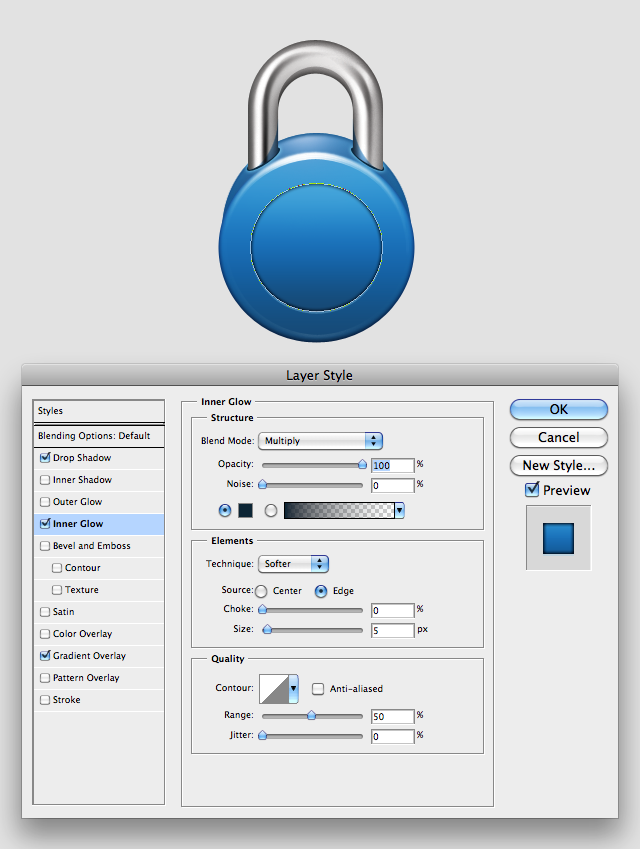This screenshot has height=849, width=640.
Task: Set glow Source to Center
Action: click(x=261, y=591)
